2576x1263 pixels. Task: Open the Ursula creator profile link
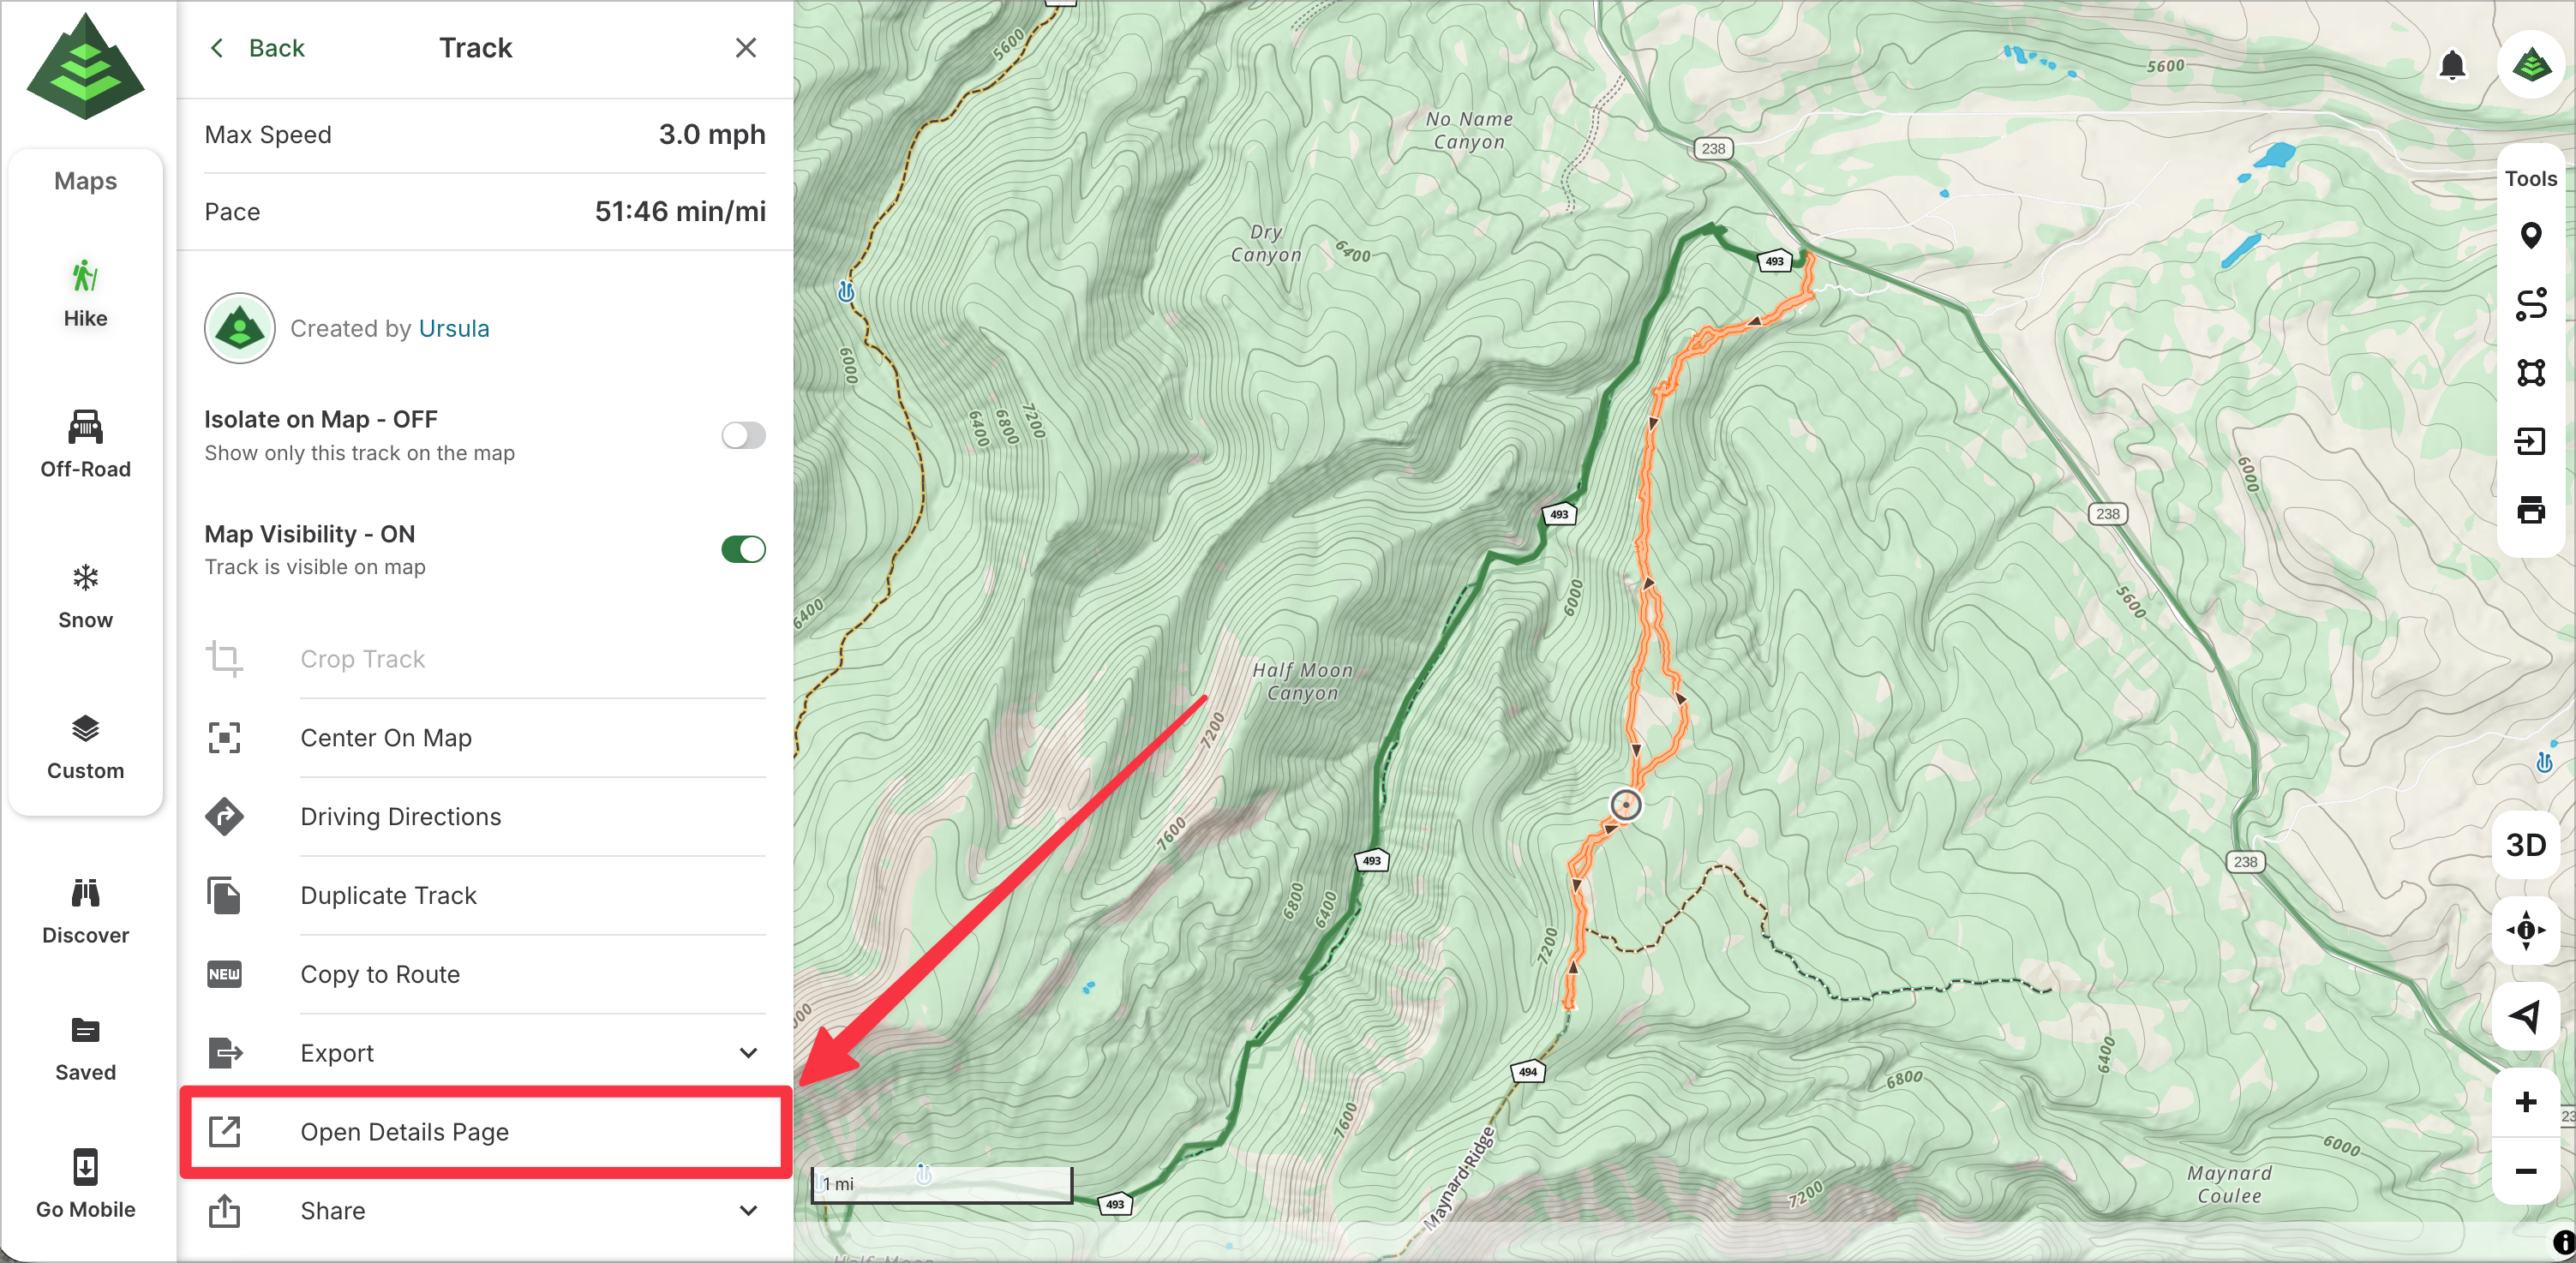[454, 329]
